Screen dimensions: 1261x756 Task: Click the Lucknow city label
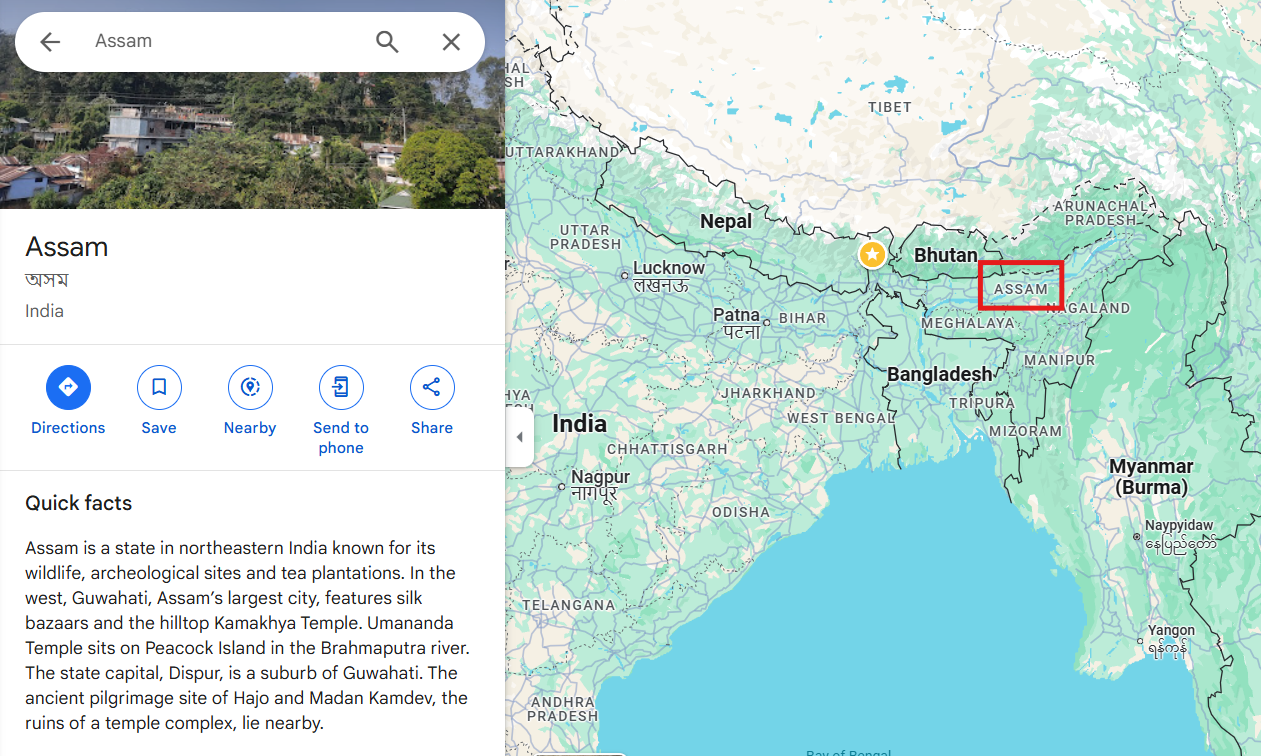click(x=668, y=268)
